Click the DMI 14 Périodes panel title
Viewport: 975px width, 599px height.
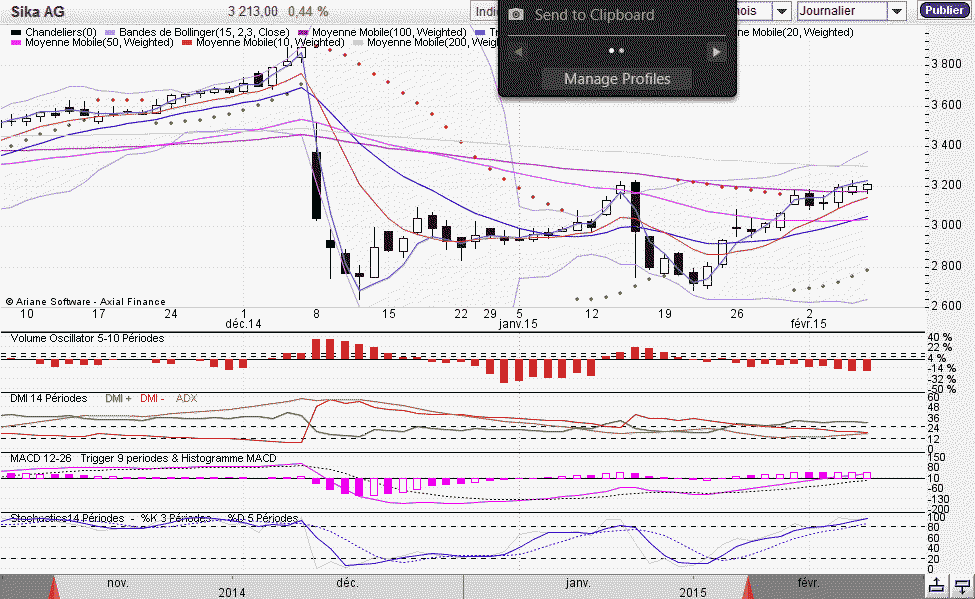(49, 398)
